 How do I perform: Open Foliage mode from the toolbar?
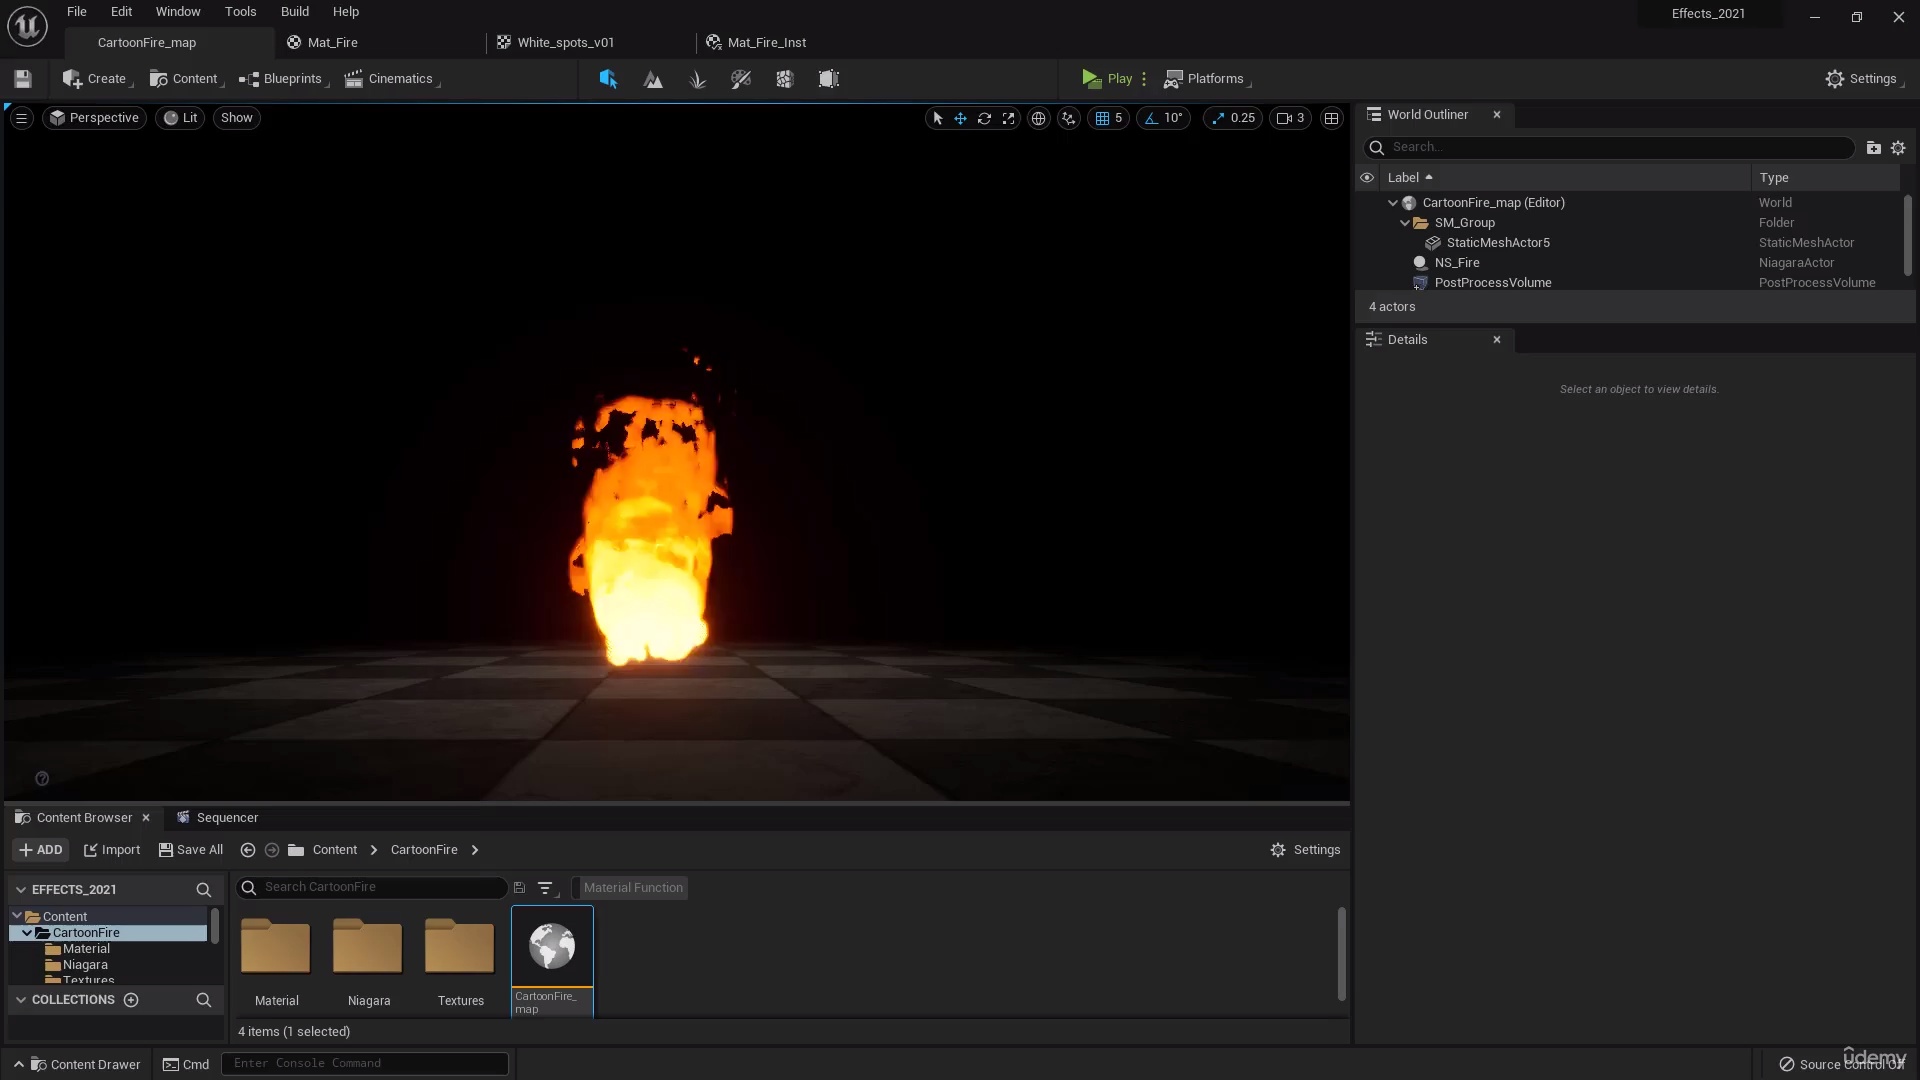[698, 79]
